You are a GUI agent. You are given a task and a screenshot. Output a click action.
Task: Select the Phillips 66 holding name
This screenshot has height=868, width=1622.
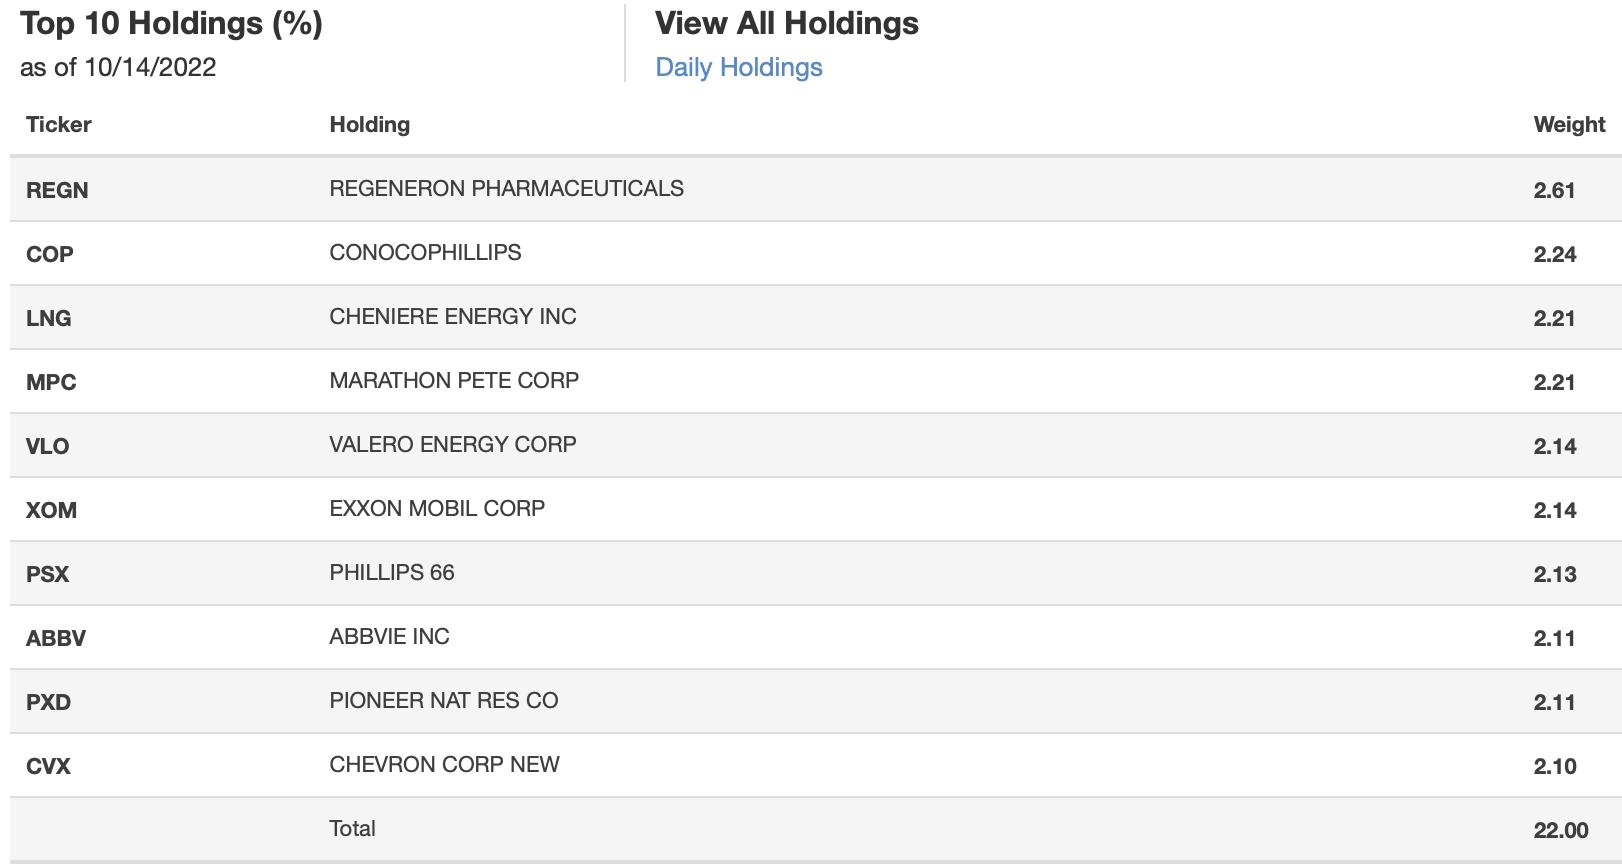[x=392, y=572]
